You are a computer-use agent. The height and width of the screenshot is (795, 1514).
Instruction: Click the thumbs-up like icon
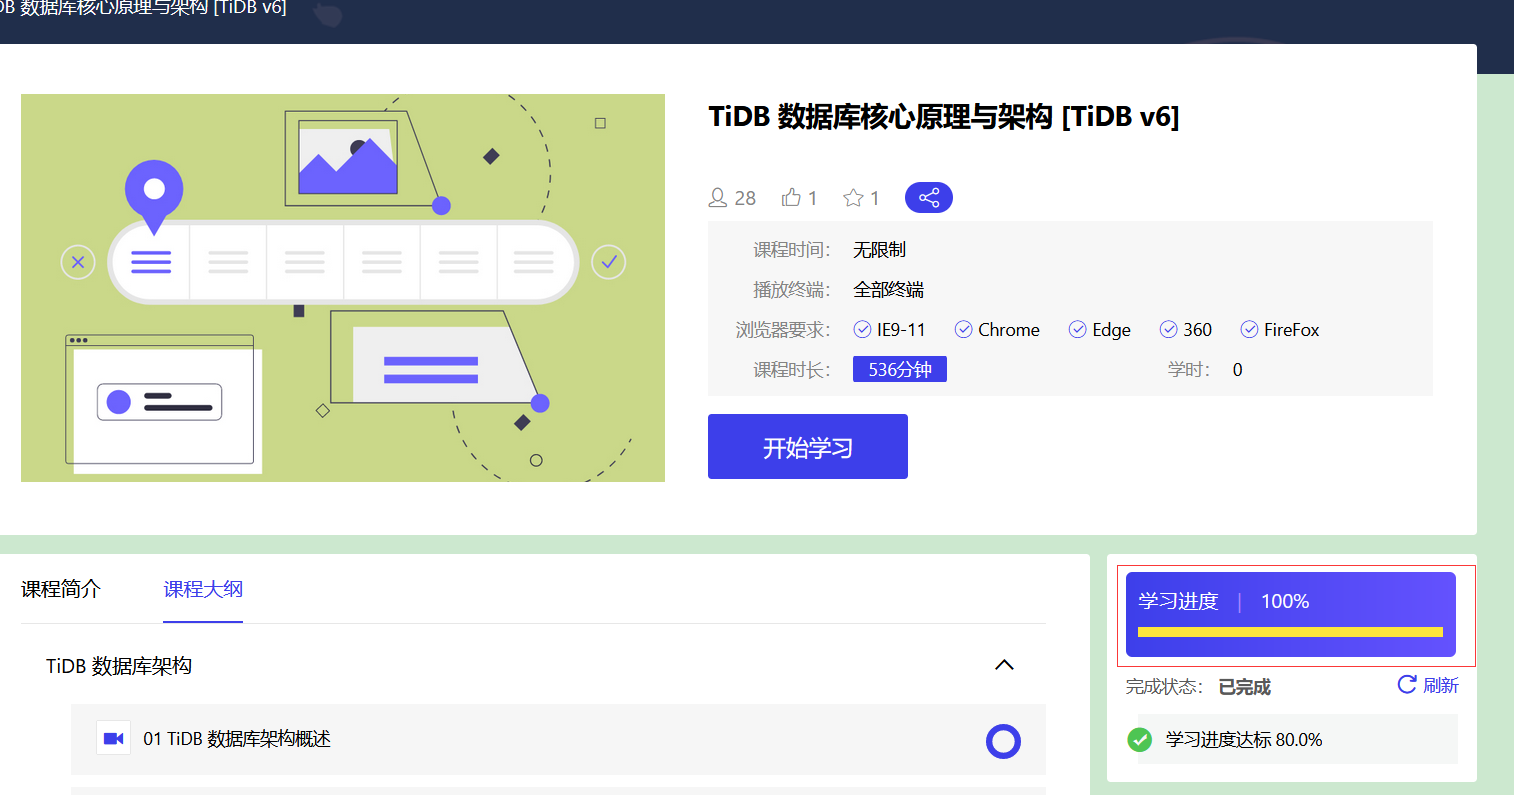tap(791, 197)
